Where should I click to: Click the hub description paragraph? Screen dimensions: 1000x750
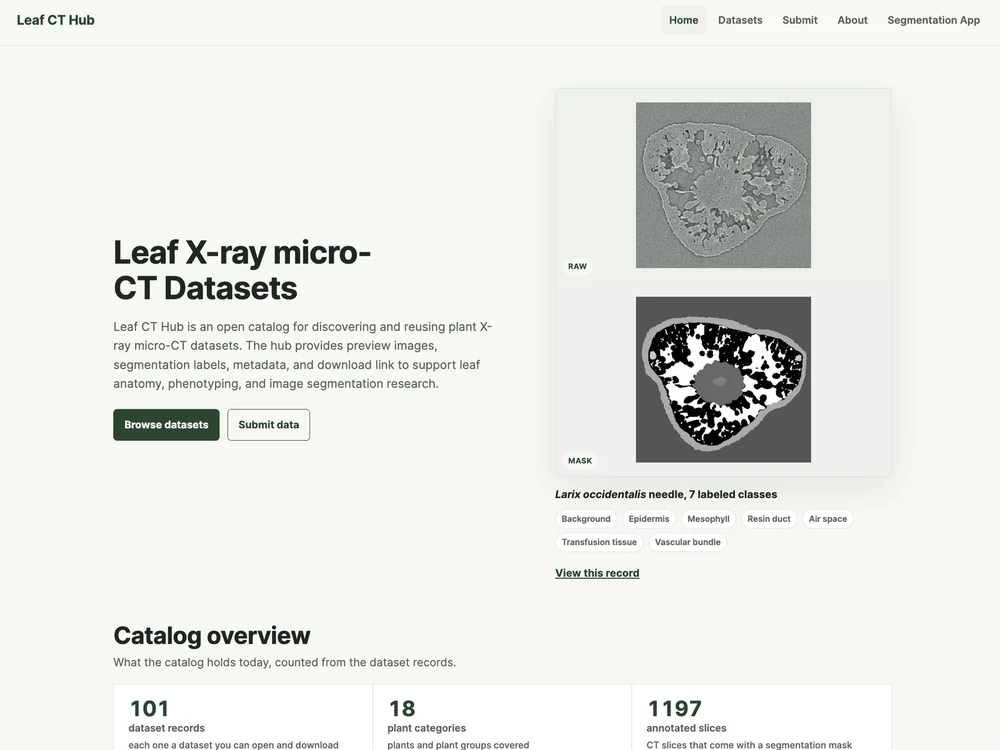point(303,355)
